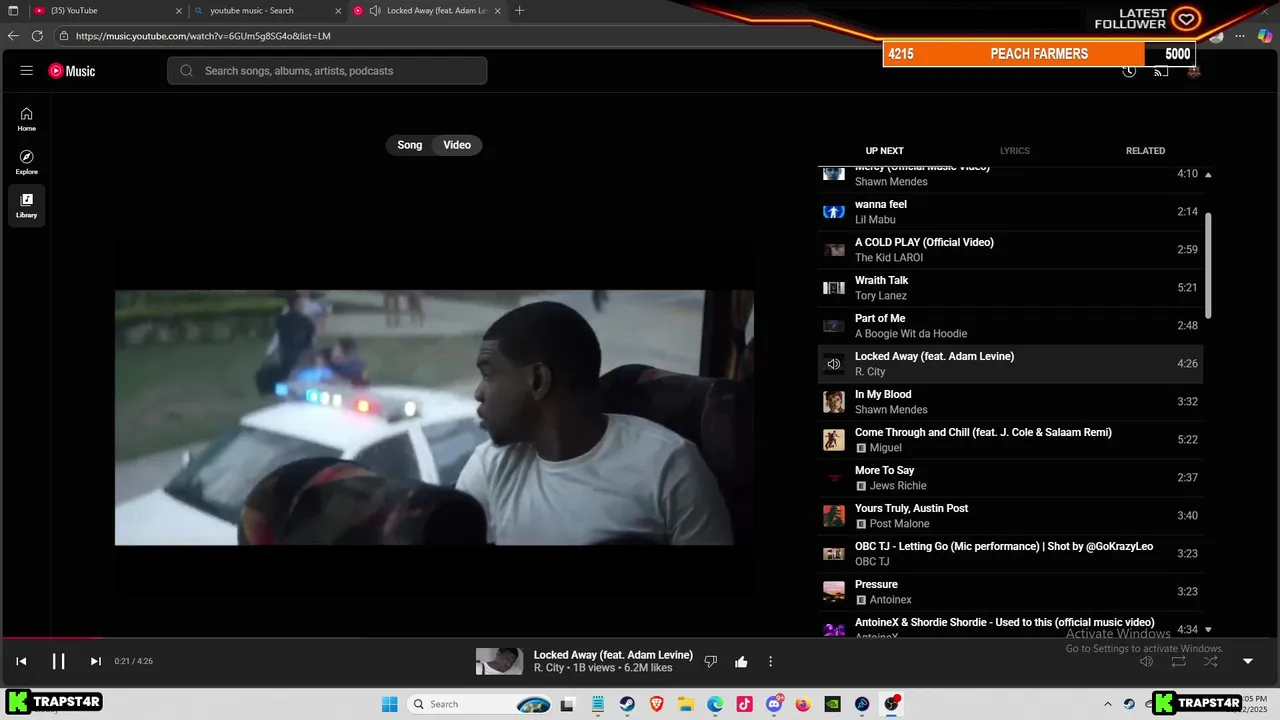
Task: Pause the playing song
Action: 58,661
